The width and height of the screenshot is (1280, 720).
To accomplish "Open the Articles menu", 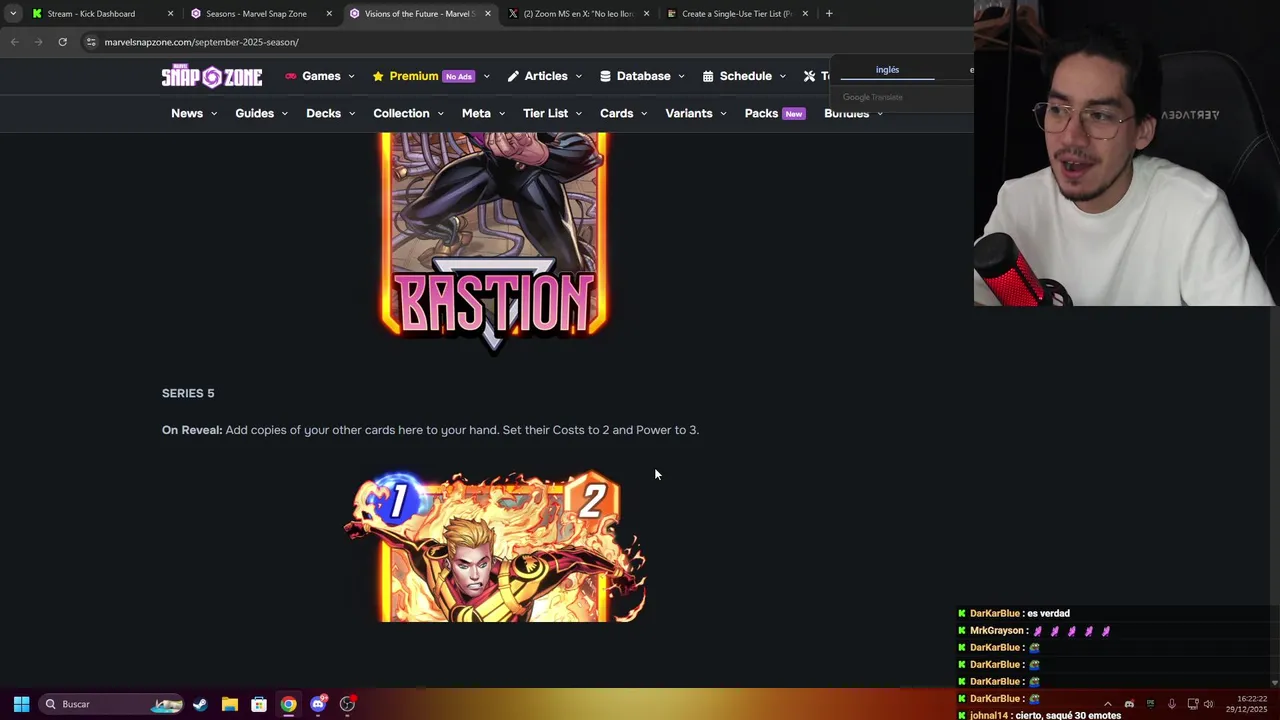I will point(546,76).
